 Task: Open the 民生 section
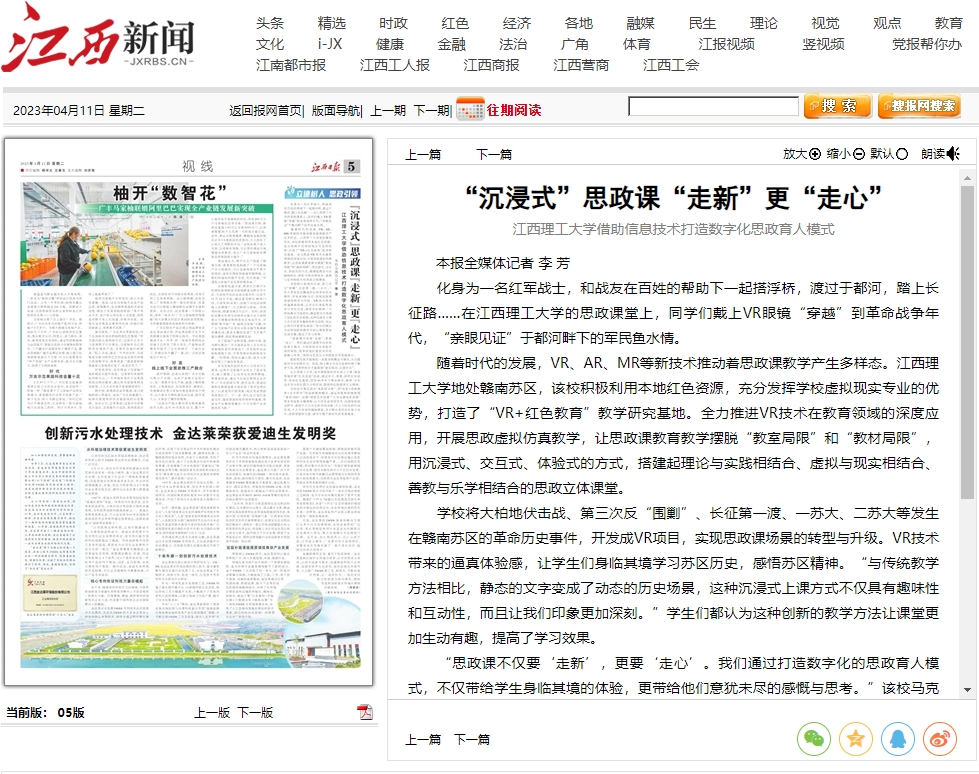coord(702,23)
